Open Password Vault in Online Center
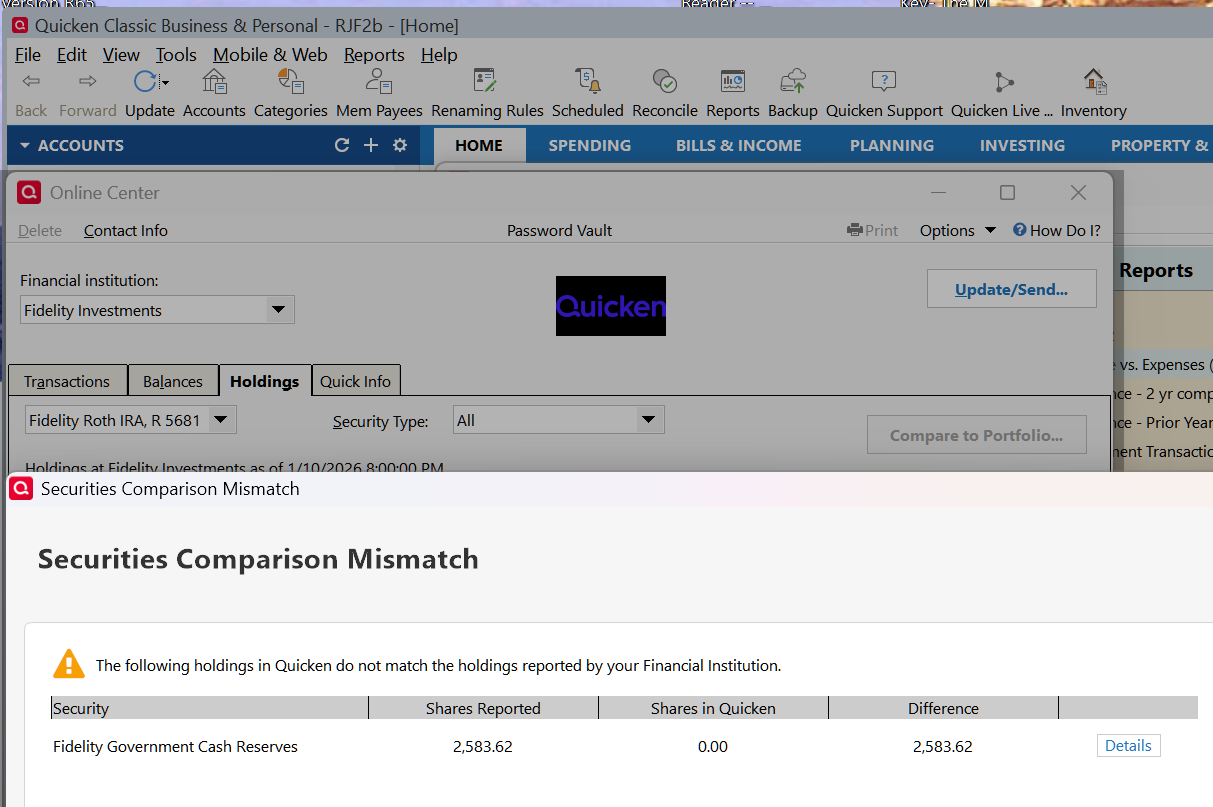Image resolution: width=1213 pixels, height=807 pixels. [560, 230]
